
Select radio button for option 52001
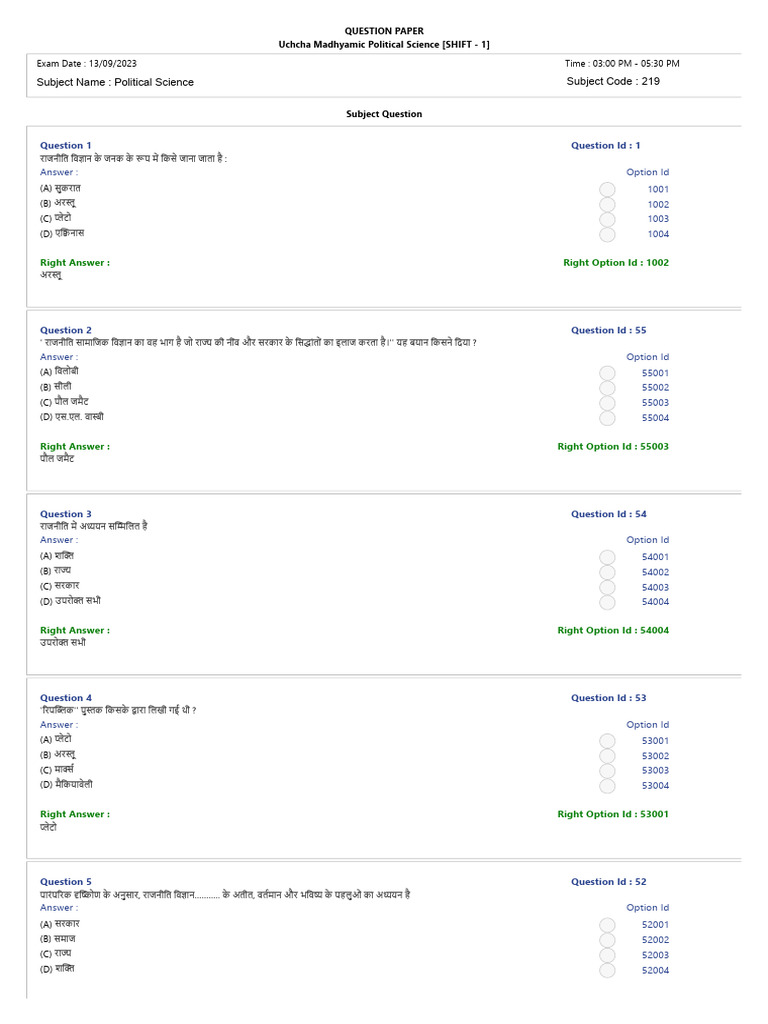(x=607, y=925)
